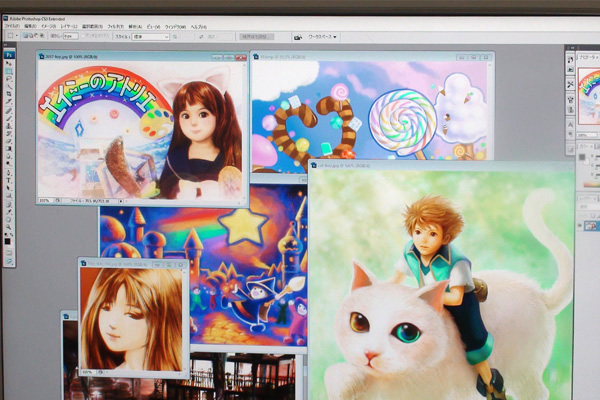
Task: Select the Path Selection tool
Action: coord(9,188)
